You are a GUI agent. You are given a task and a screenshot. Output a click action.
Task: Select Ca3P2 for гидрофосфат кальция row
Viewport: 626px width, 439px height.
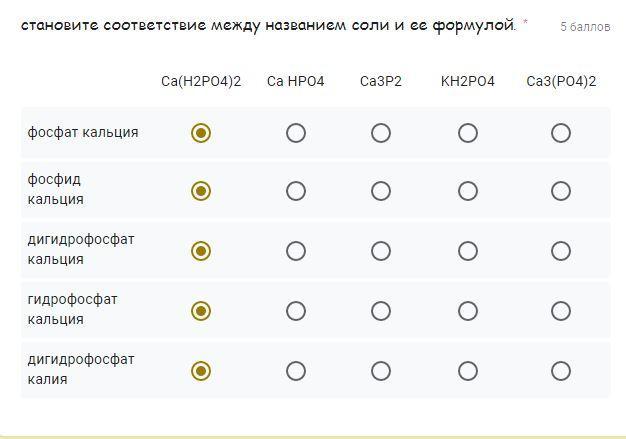click(x=381, y=311)
